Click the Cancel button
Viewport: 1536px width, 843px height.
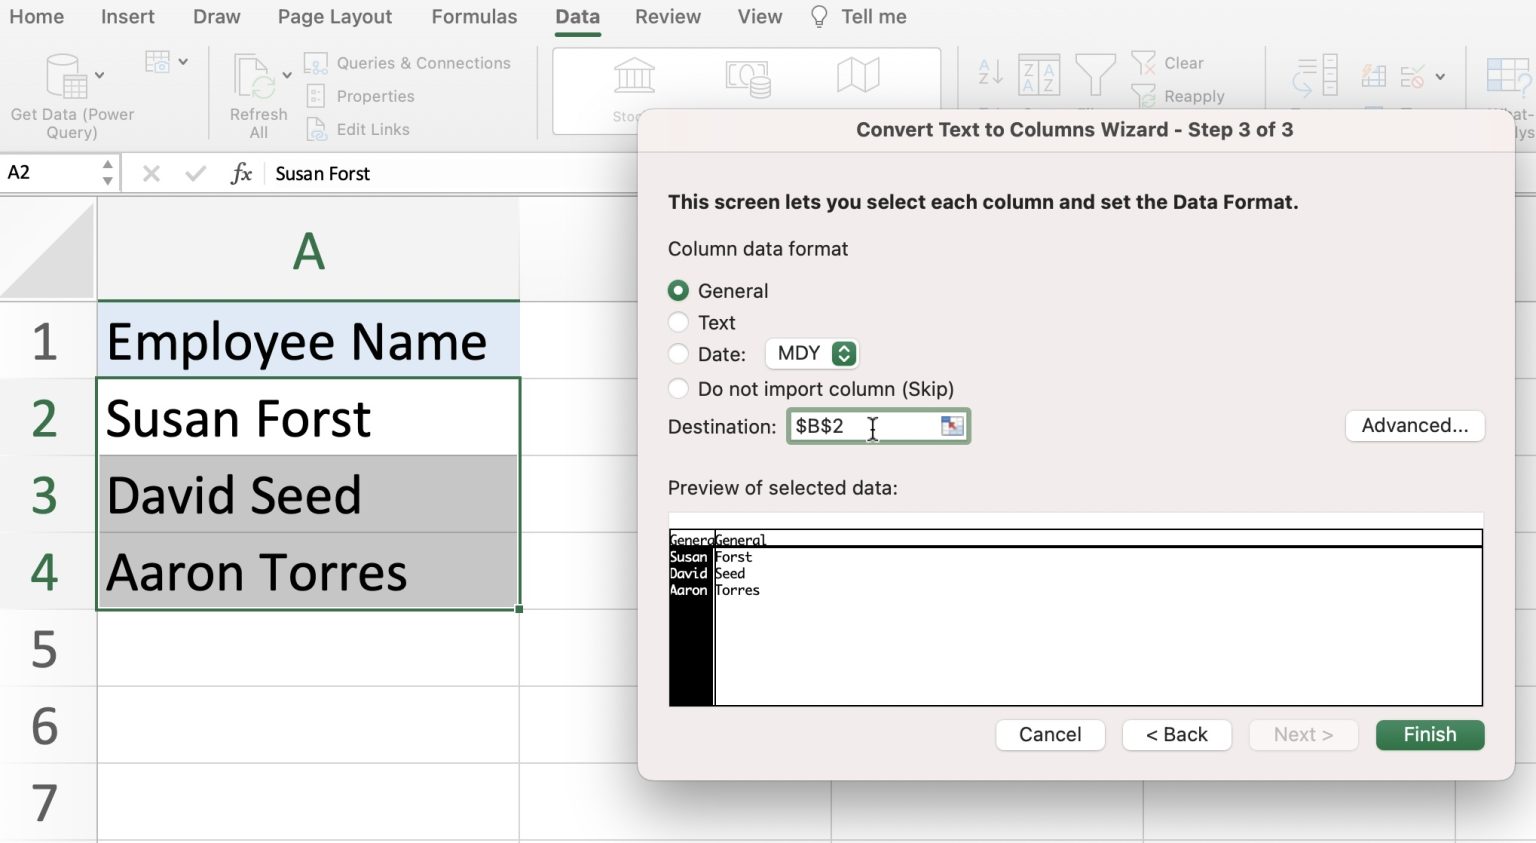click(1050, 735)
